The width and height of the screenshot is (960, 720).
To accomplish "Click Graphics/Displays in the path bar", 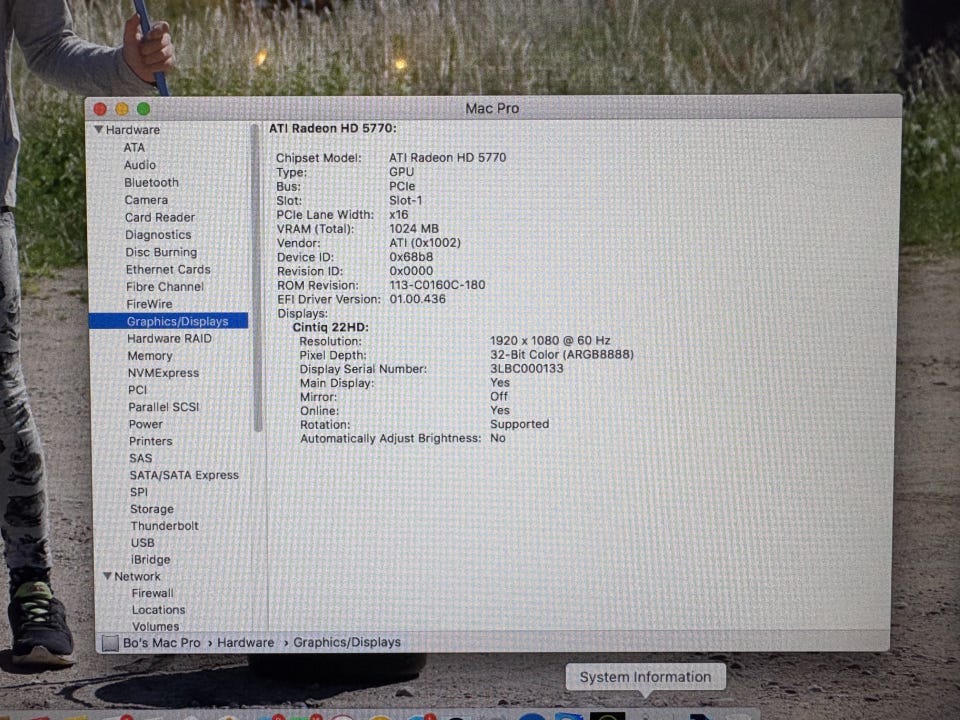I will click(x=347, y=642).
